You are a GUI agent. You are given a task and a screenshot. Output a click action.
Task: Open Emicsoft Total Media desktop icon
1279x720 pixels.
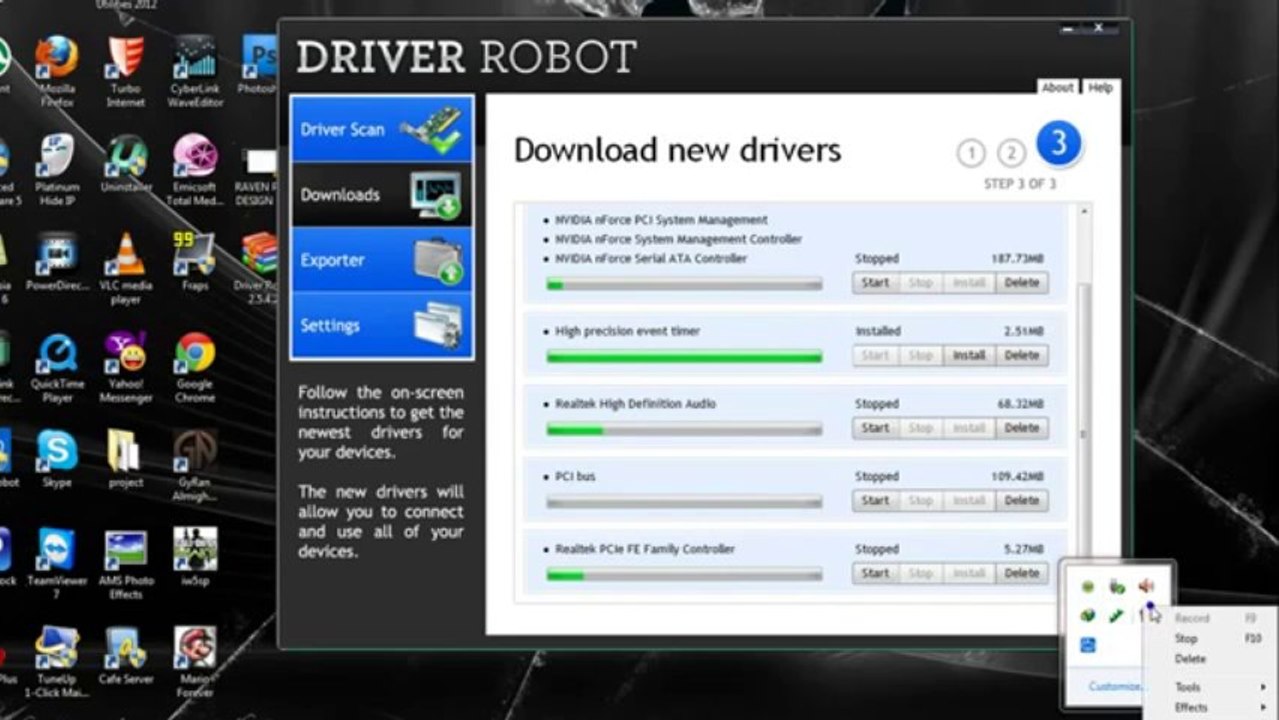point(195,169)
